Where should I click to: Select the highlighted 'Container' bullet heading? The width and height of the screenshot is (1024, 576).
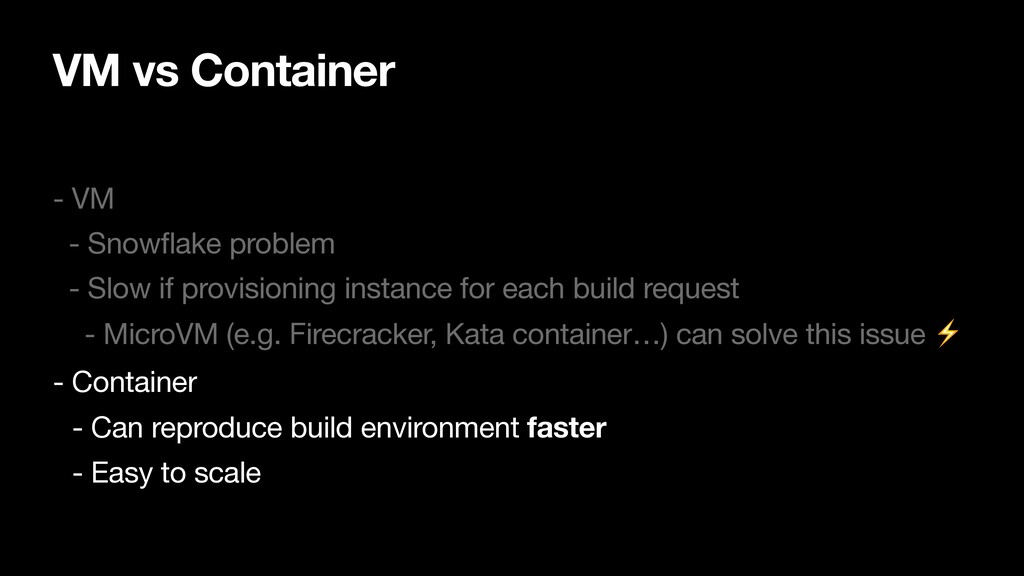pos(134,382)
